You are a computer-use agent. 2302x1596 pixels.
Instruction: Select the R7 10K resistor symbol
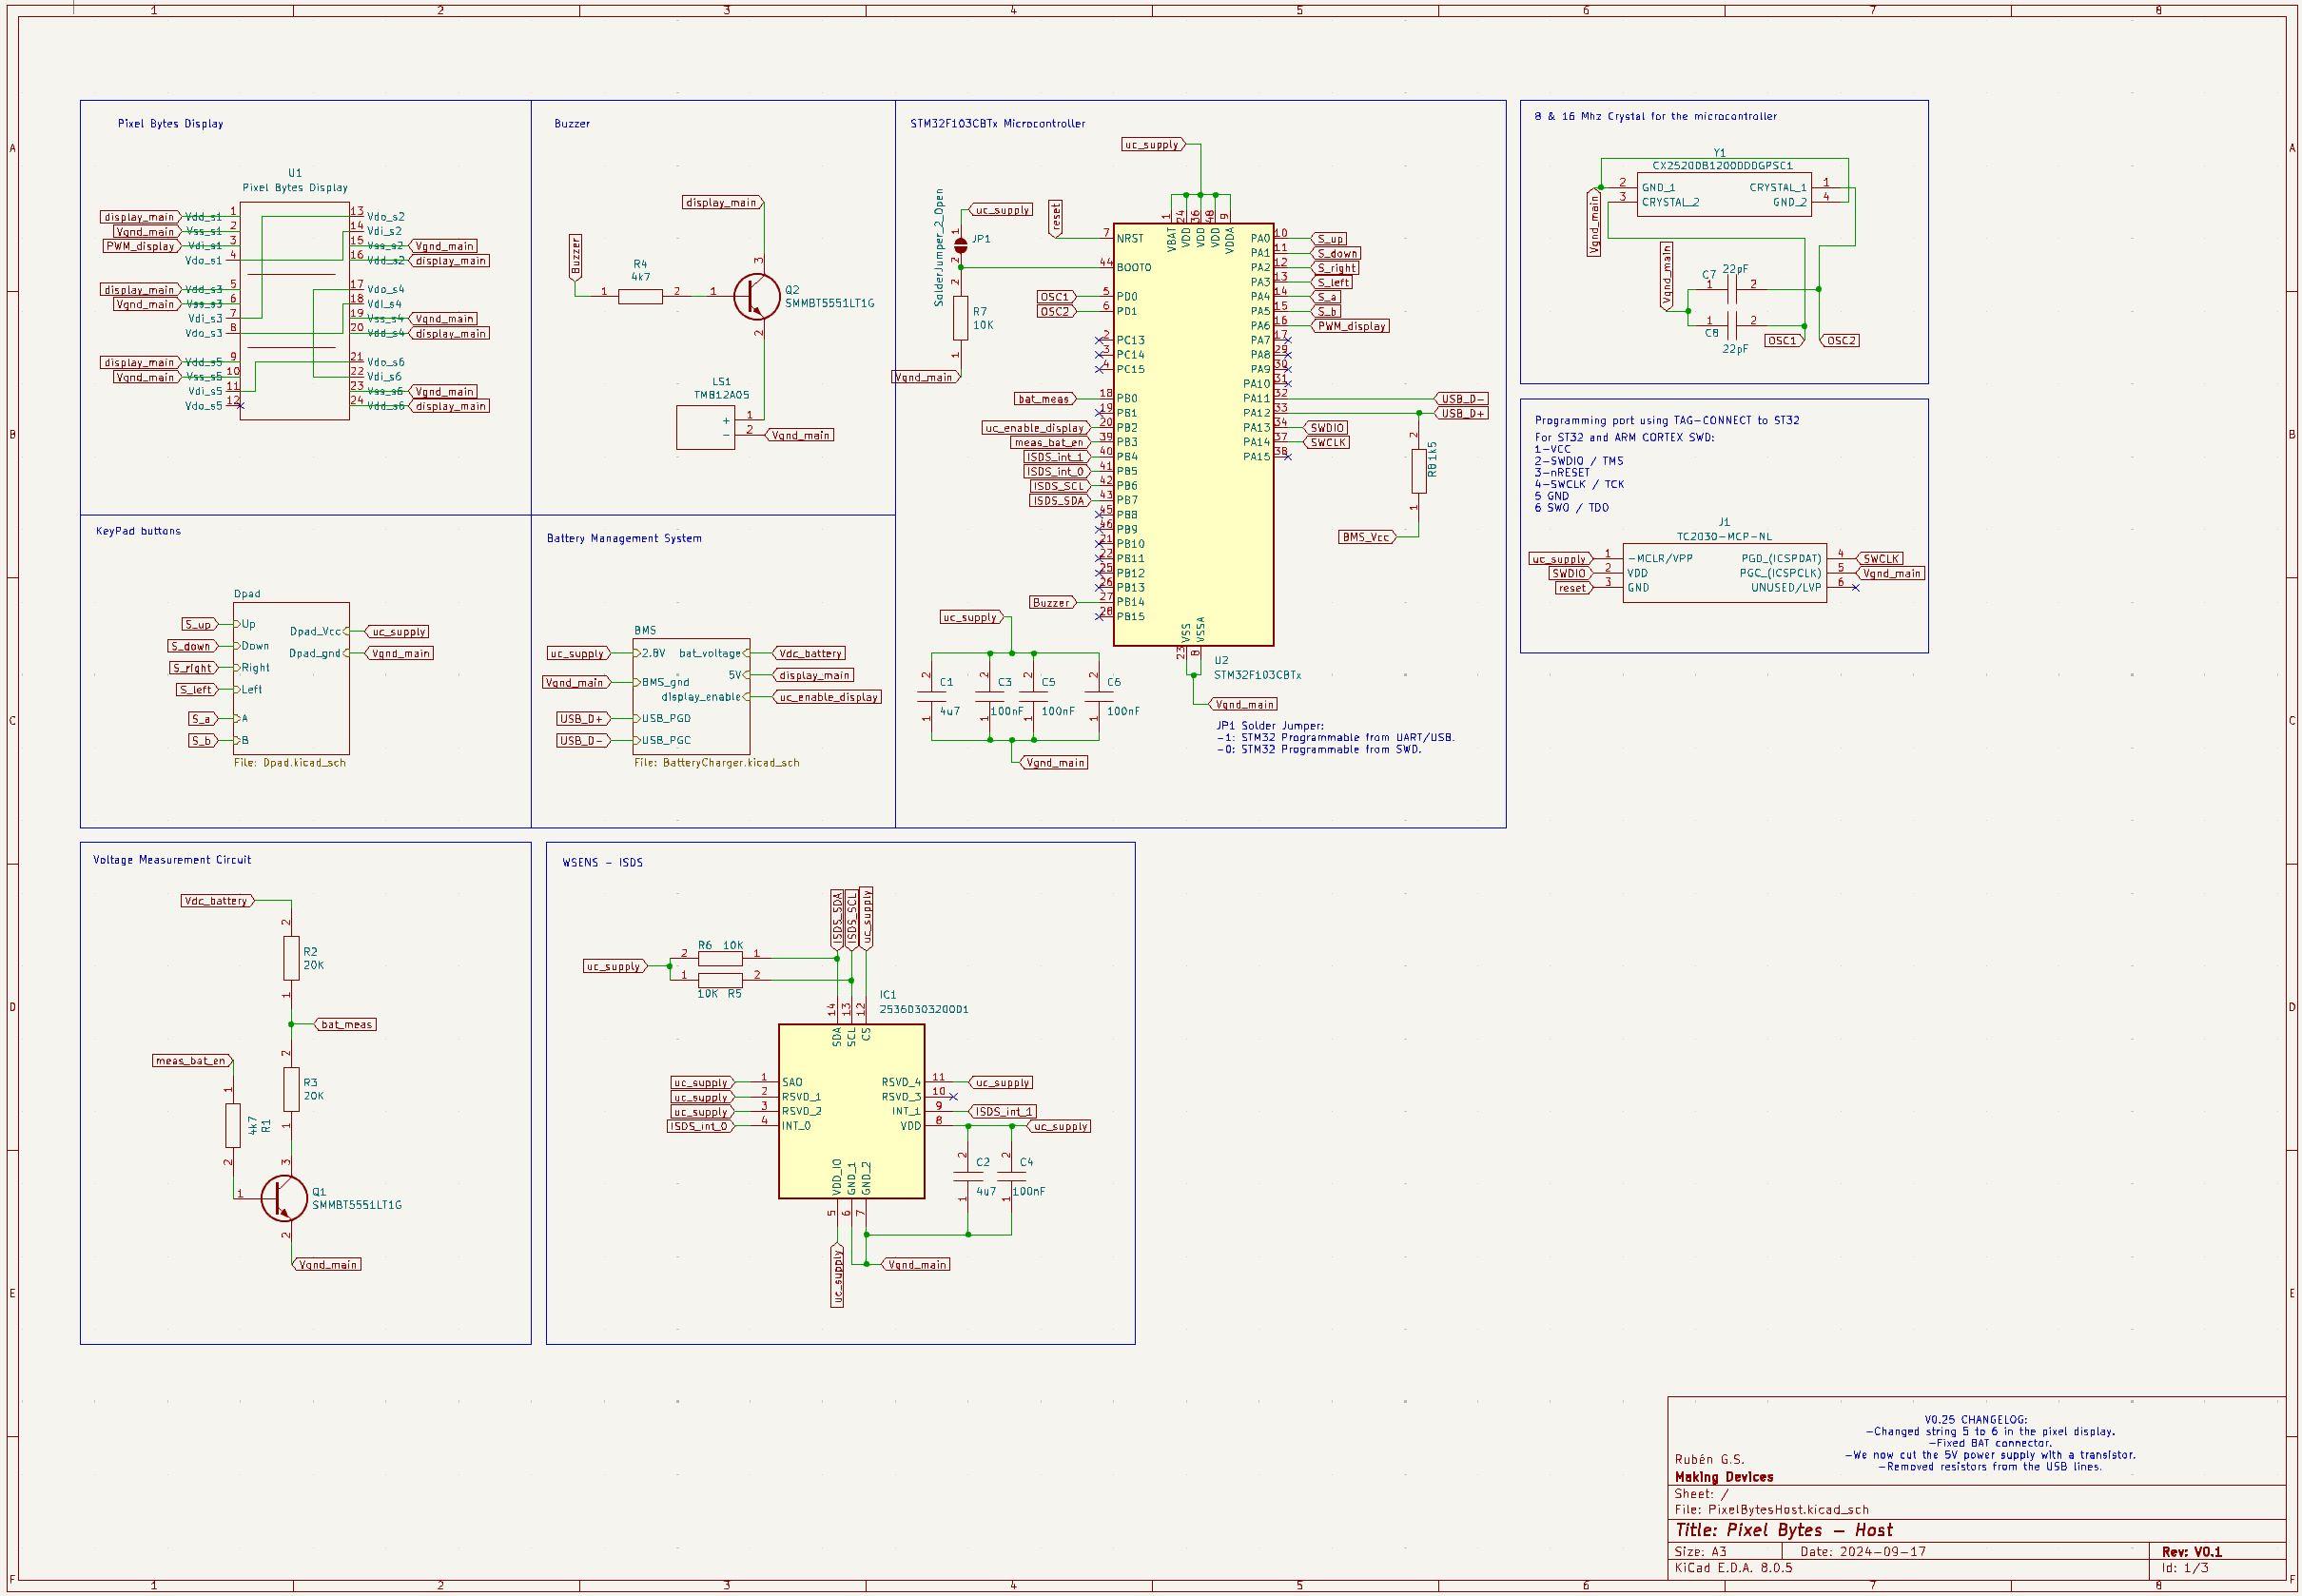click(960, 318)
